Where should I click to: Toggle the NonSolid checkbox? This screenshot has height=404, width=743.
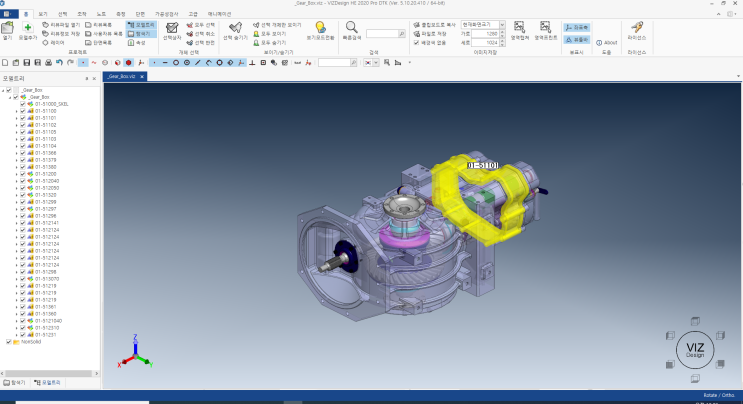[x=9, y=342]
